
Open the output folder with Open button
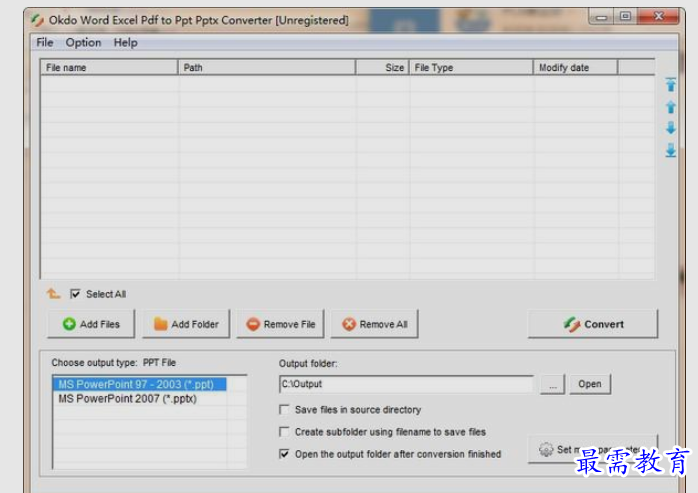(590, 384)
